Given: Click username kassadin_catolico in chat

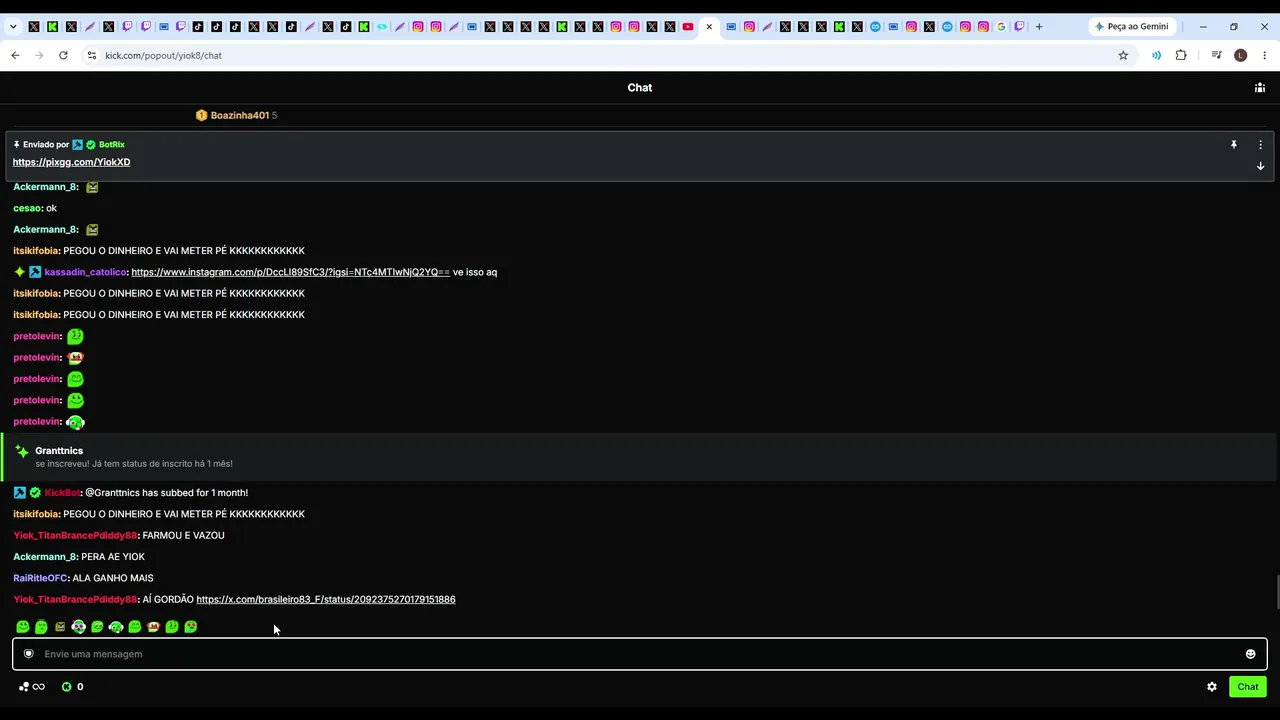Looking at the screenshot, I should (x=85, y=272).
